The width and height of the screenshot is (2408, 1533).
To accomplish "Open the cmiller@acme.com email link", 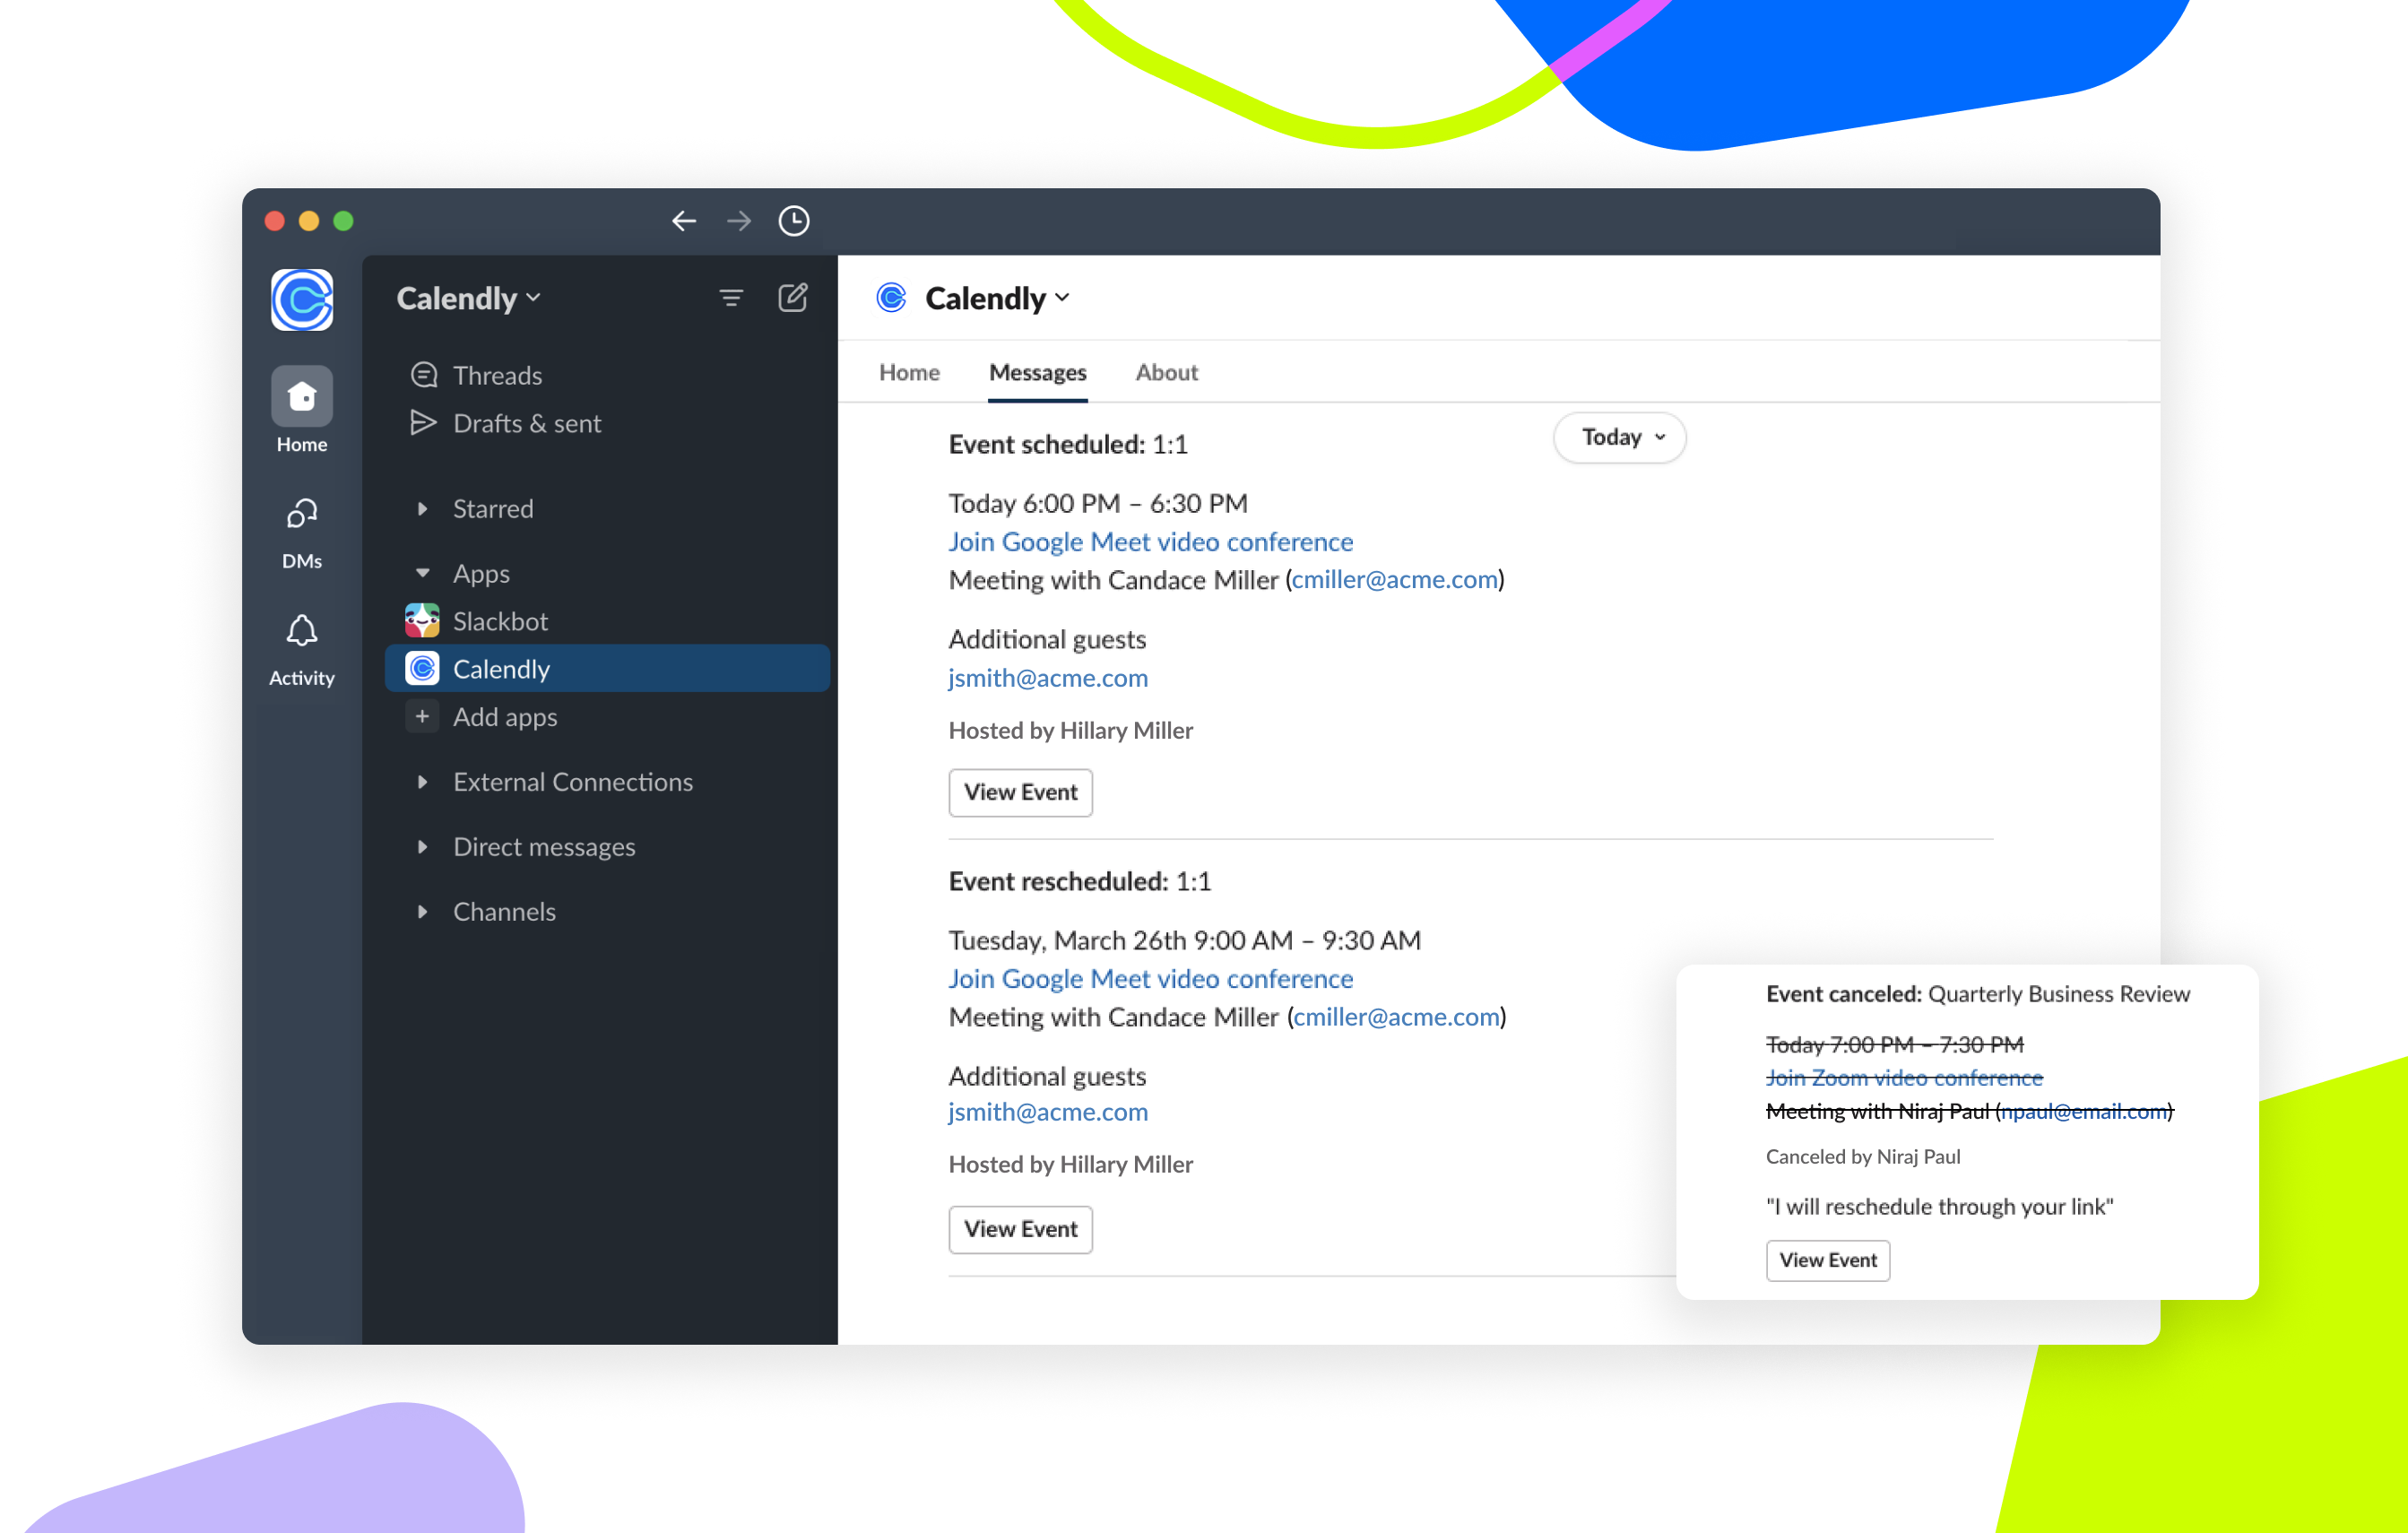I will pyautogui.click(x=1394, y=580).
